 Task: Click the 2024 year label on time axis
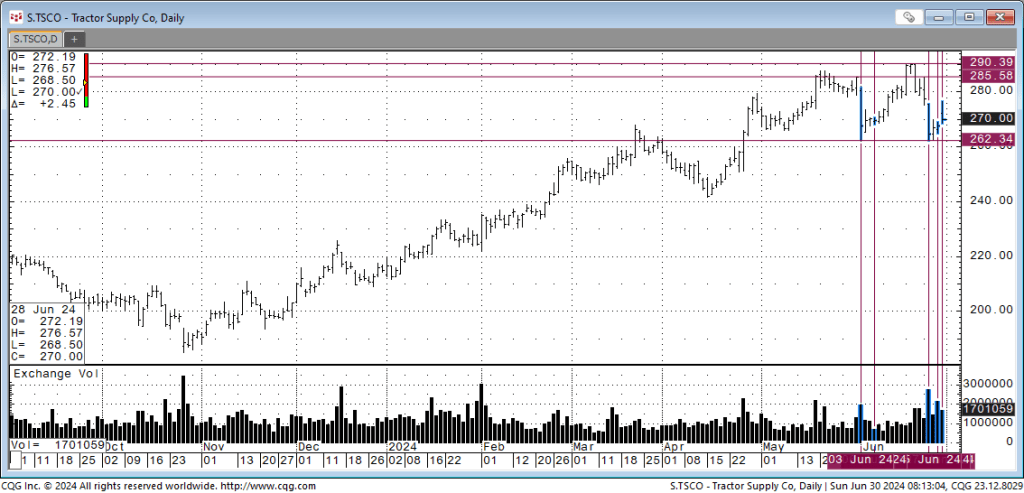click(x=402, y=446)
